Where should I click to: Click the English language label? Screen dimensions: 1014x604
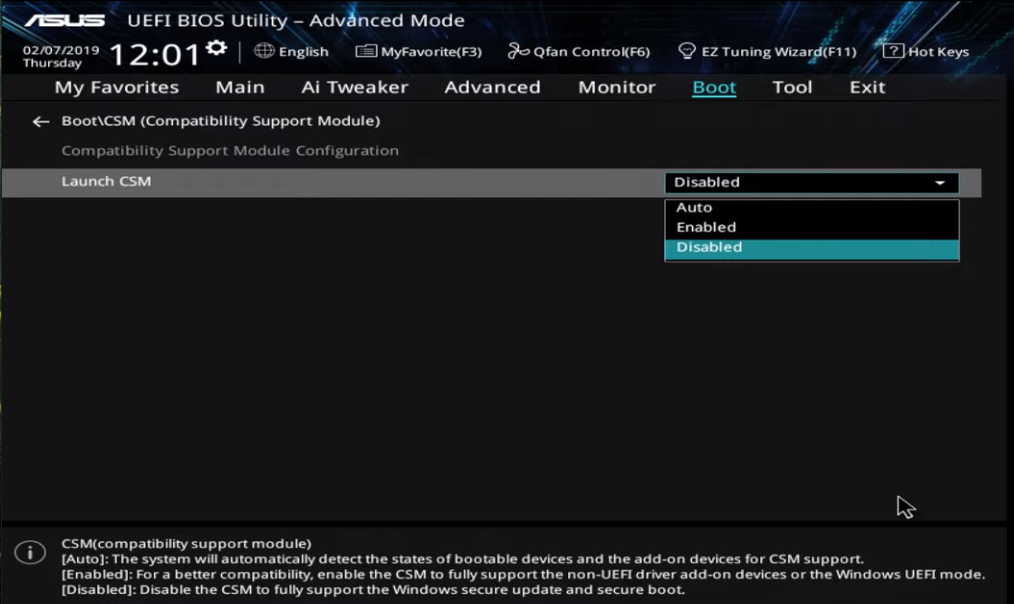pyautogui.click(x=303, y=52)
